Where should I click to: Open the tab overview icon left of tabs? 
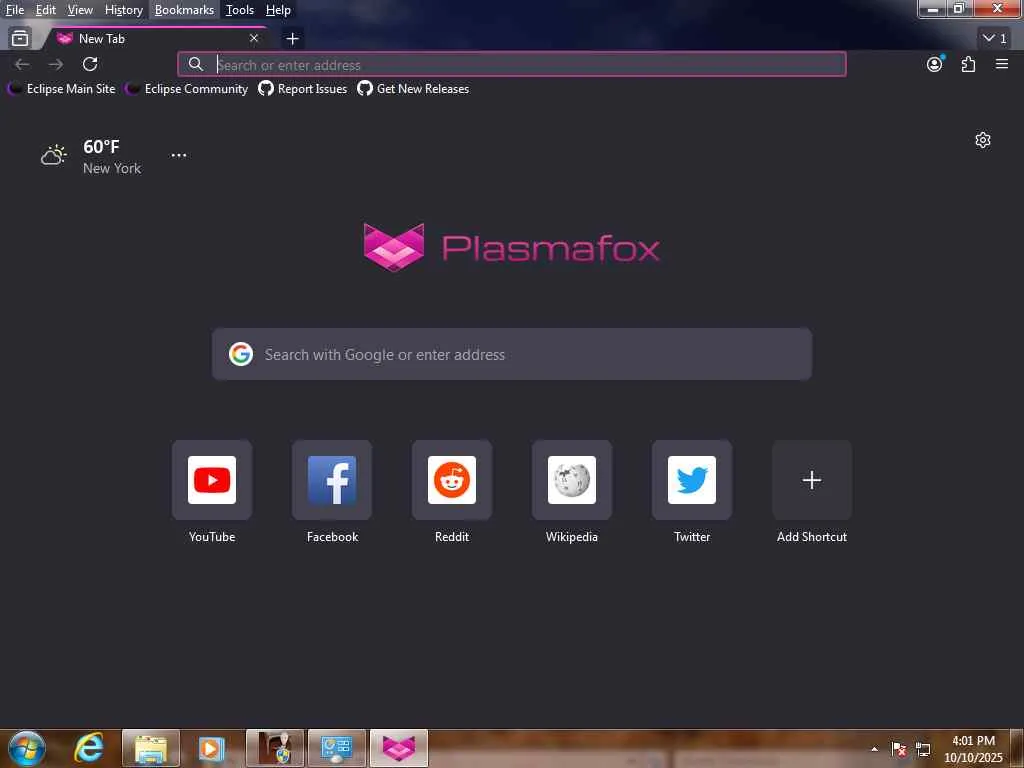click(20, 39)
